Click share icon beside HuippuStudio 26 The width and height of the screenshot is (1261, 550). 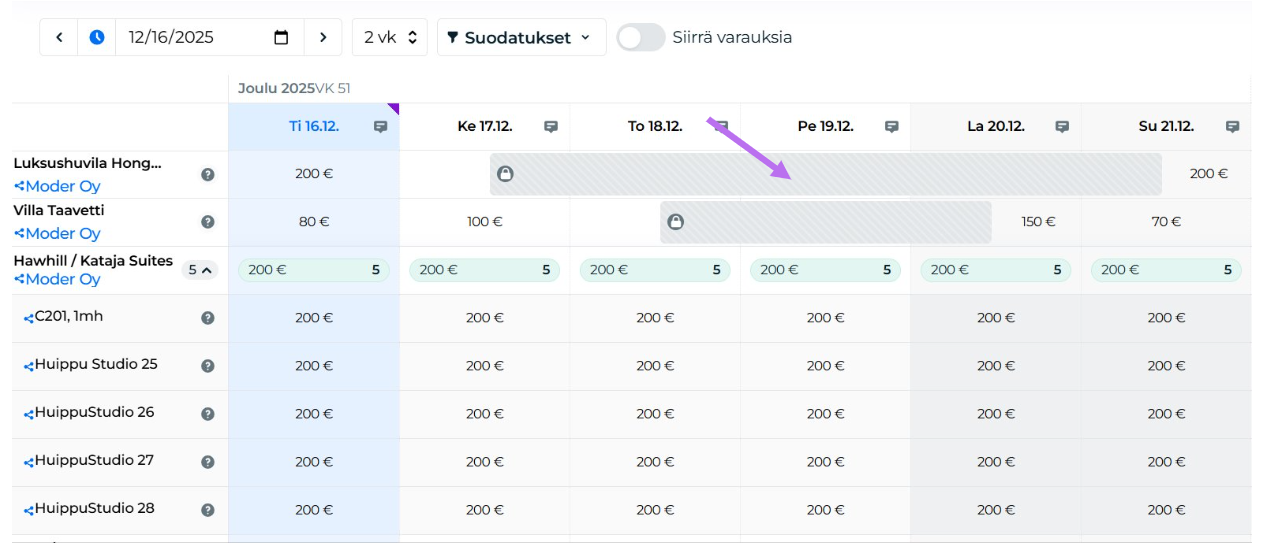(x=29, y=414)
